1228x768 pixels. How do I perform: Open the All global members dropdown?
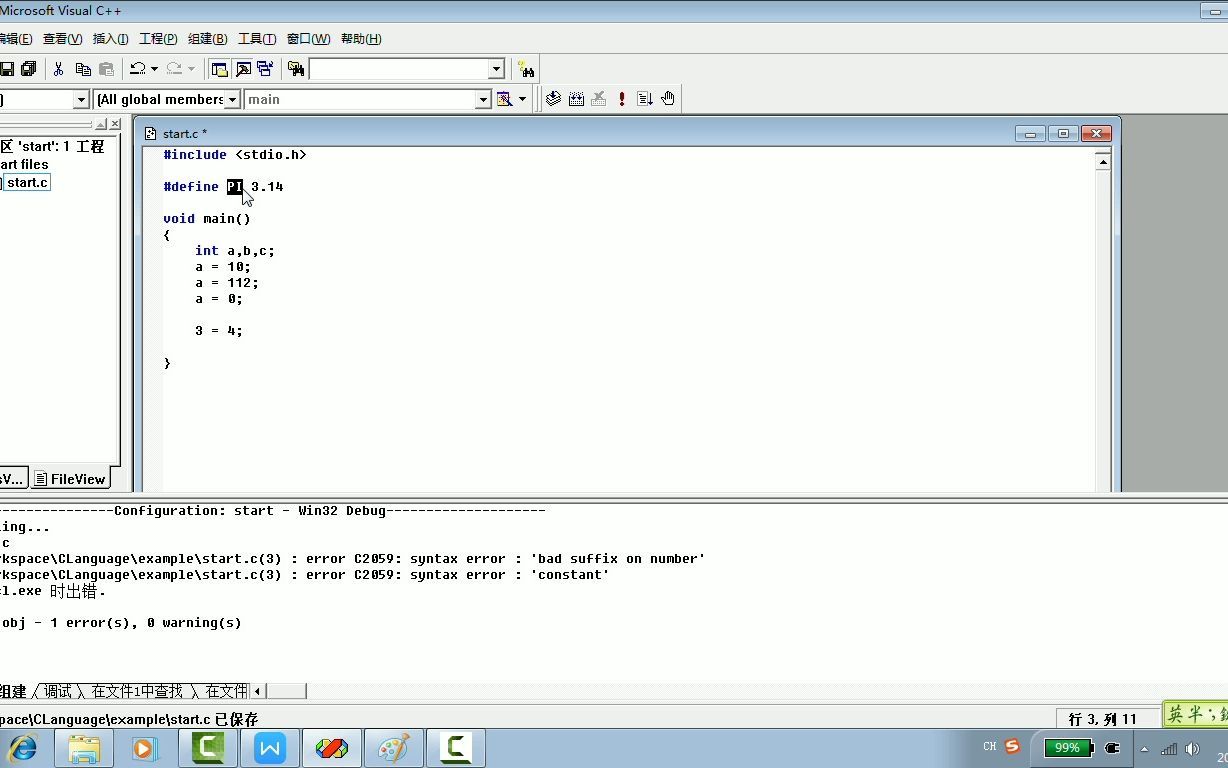(232, 99)
